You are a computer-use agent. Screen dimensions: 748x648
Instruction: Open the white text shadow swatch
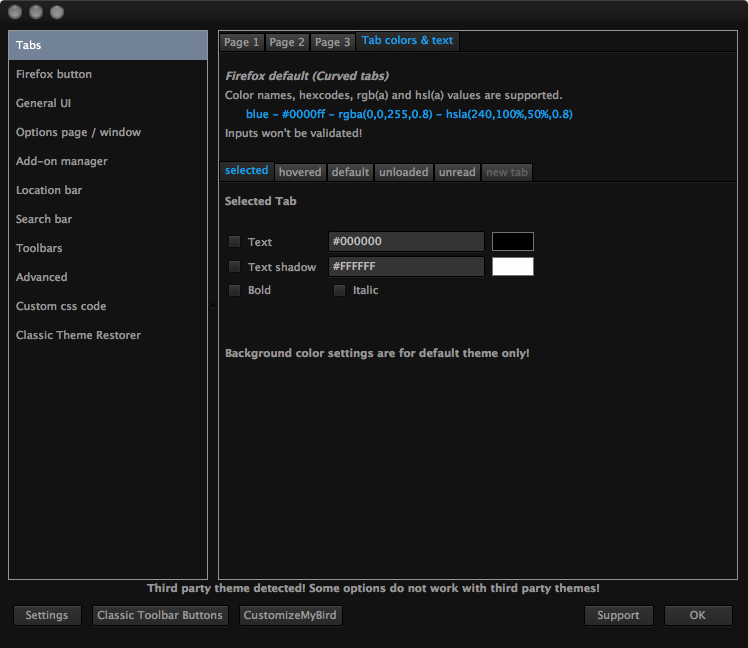click(x=513, y=266)
